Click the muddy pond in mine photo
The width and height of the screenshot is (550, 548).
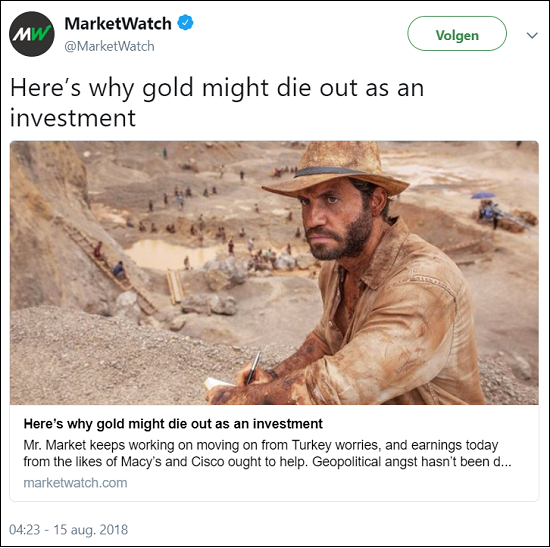click(170, 253)
